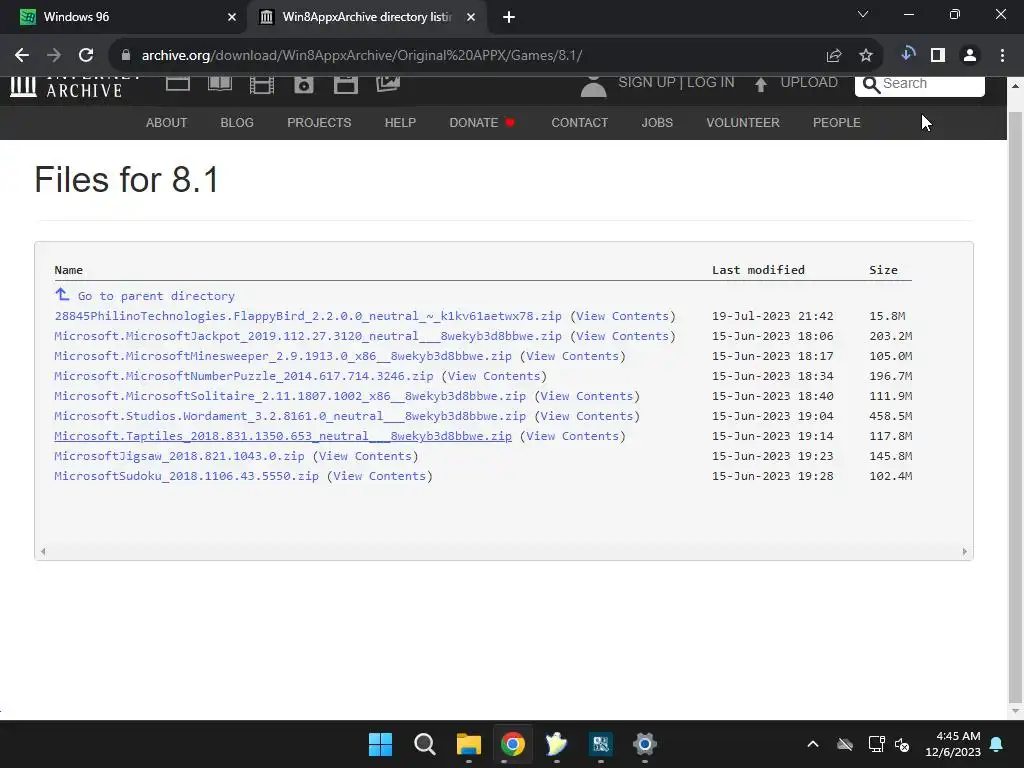Click the user avatar icon beside Sign Up
The height and width of the screenshot is (768, 1024).
tap(594, 86)
